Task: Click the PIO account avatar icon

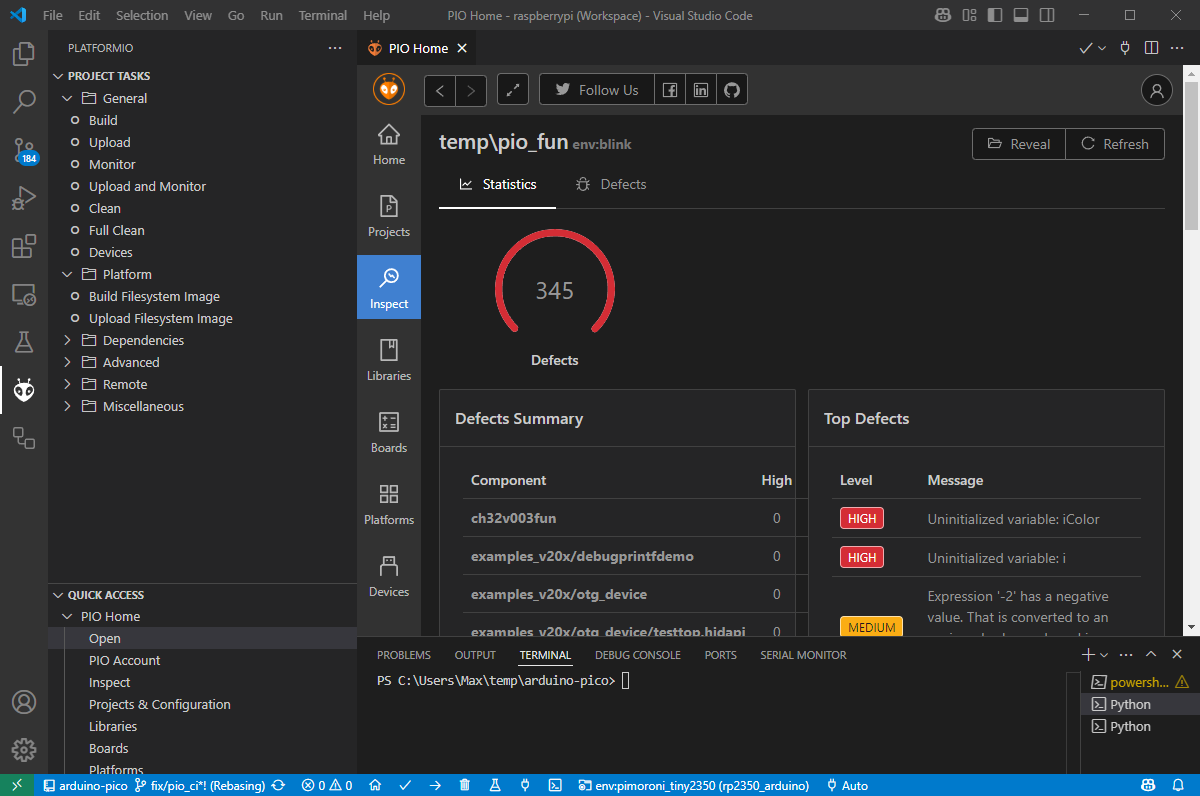Action: pos(1157,90)
